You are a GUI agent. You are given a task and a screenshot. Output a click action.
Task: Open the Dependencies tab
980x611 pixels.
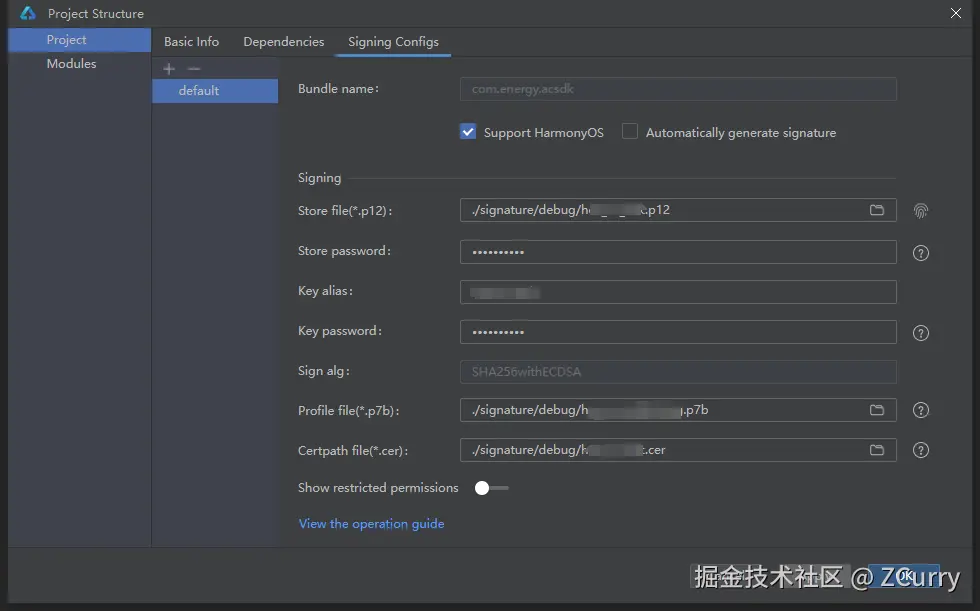(284, 42)
